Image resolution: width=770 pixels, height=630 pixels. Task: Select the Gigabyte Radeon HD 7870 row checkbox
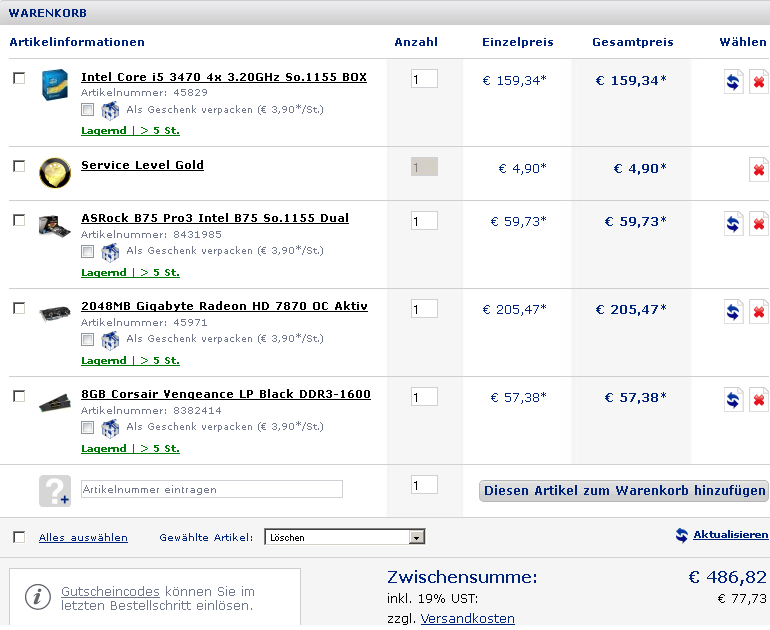click(19, 308)
